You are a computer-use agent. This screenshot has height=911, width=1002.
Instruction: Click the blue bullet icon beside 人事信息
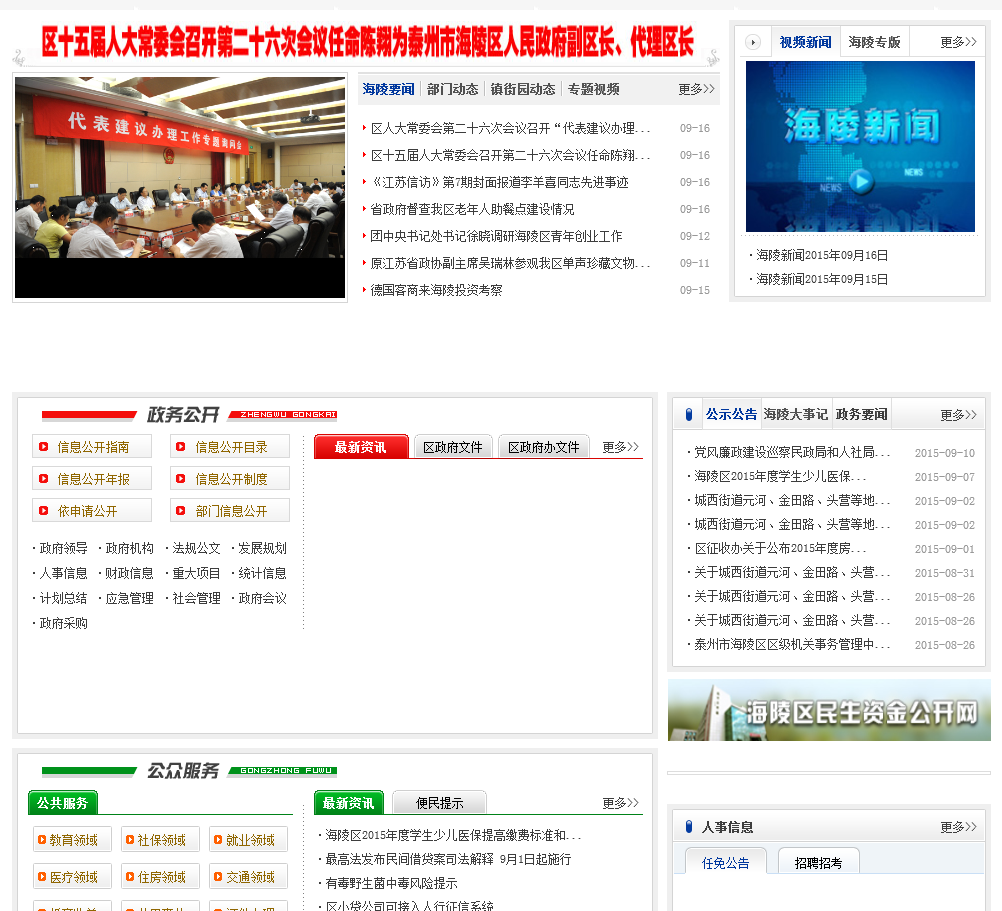(689, 827)
